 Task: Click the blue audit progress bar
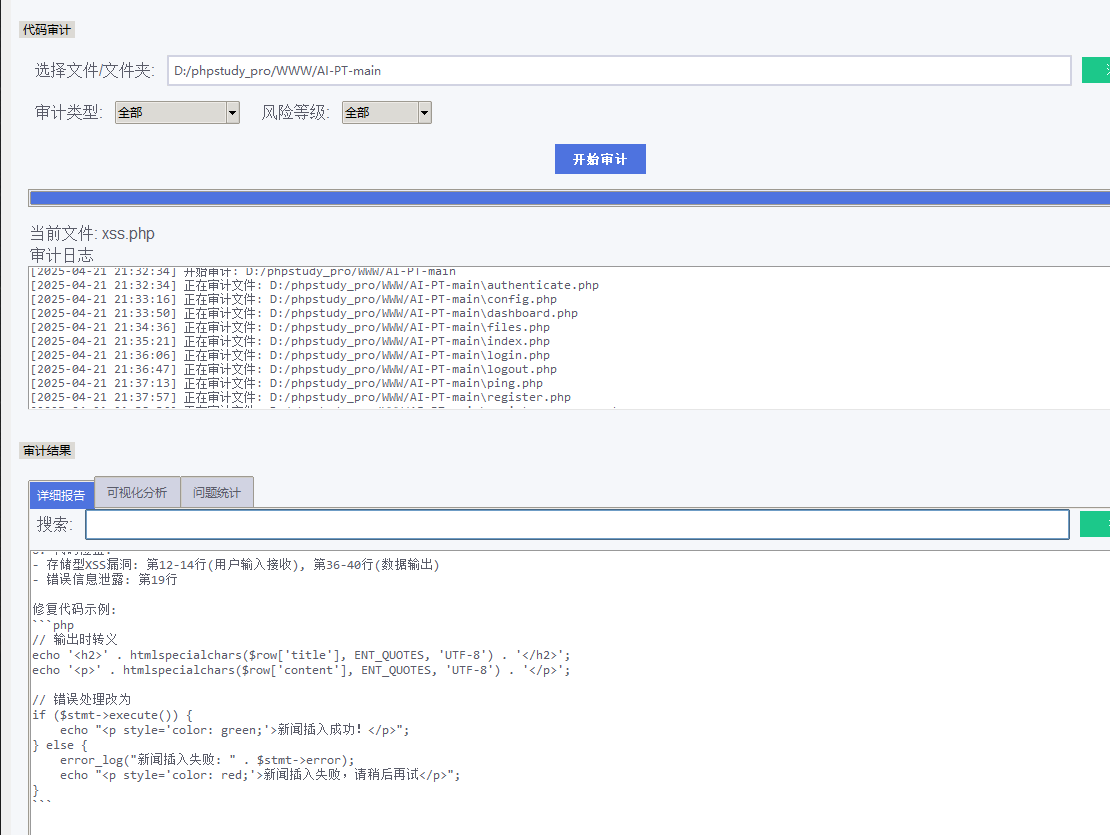[569, 198]
